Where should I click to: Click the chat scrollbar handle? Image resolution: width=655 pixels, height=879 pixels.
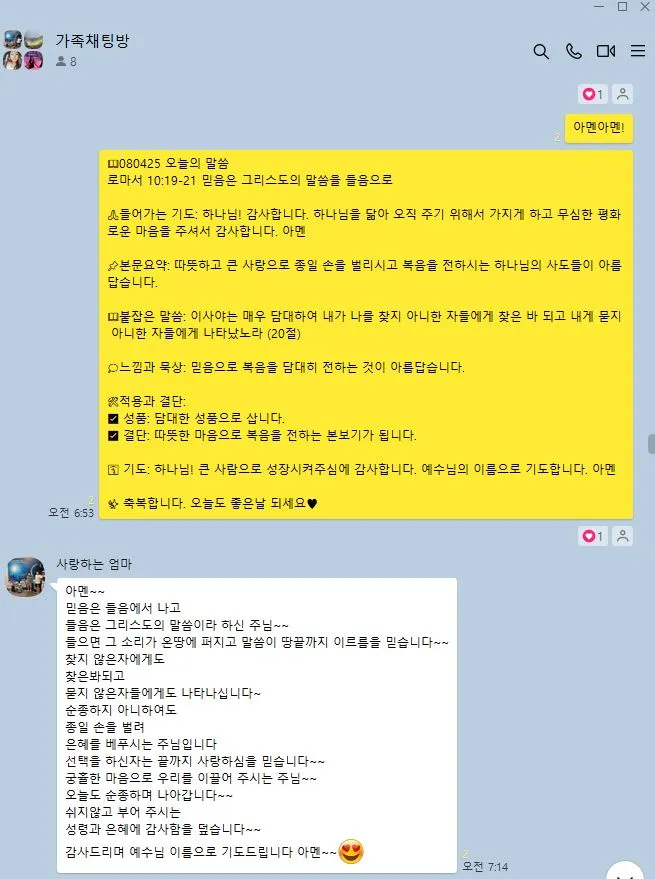pyautogui.click(x=651, y=443)
